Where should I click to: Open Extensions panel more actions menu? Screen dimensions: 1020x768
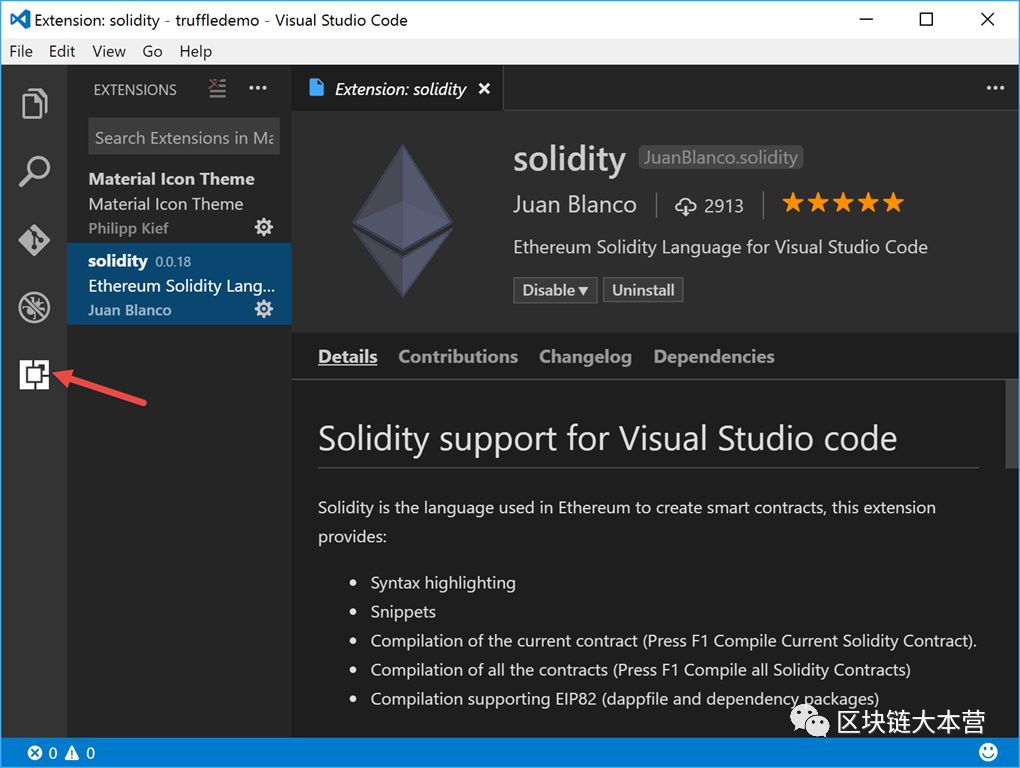pos(258,88)
